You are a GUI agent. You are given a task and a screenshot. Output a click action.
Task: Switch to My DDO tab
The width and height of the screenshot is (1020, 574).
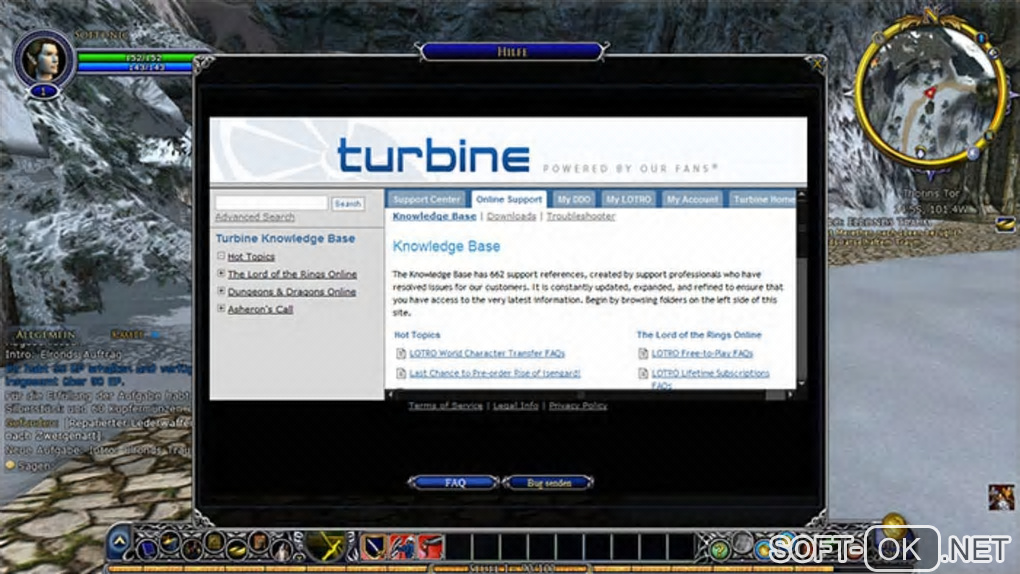pos(574,199)
